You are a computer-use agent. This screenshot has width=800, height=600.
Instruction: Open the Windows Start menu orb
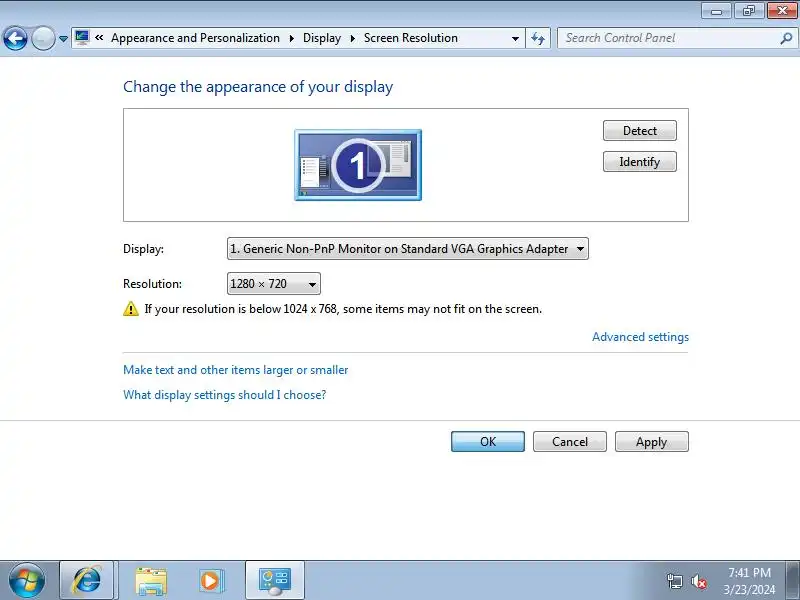coord(27,580)
